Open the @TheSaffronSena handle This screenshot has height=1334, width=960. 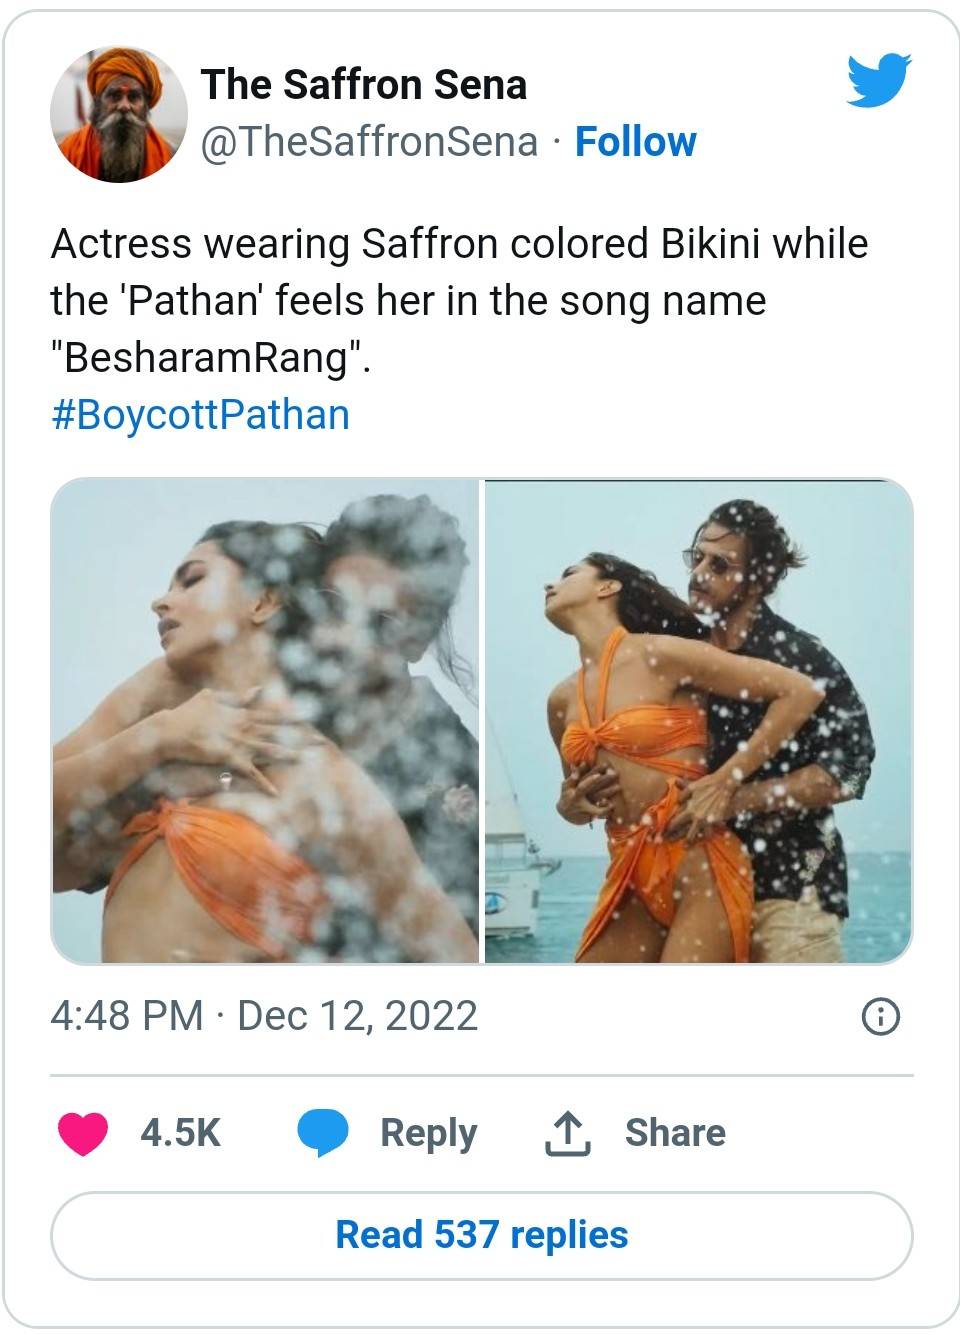(369, 142)
